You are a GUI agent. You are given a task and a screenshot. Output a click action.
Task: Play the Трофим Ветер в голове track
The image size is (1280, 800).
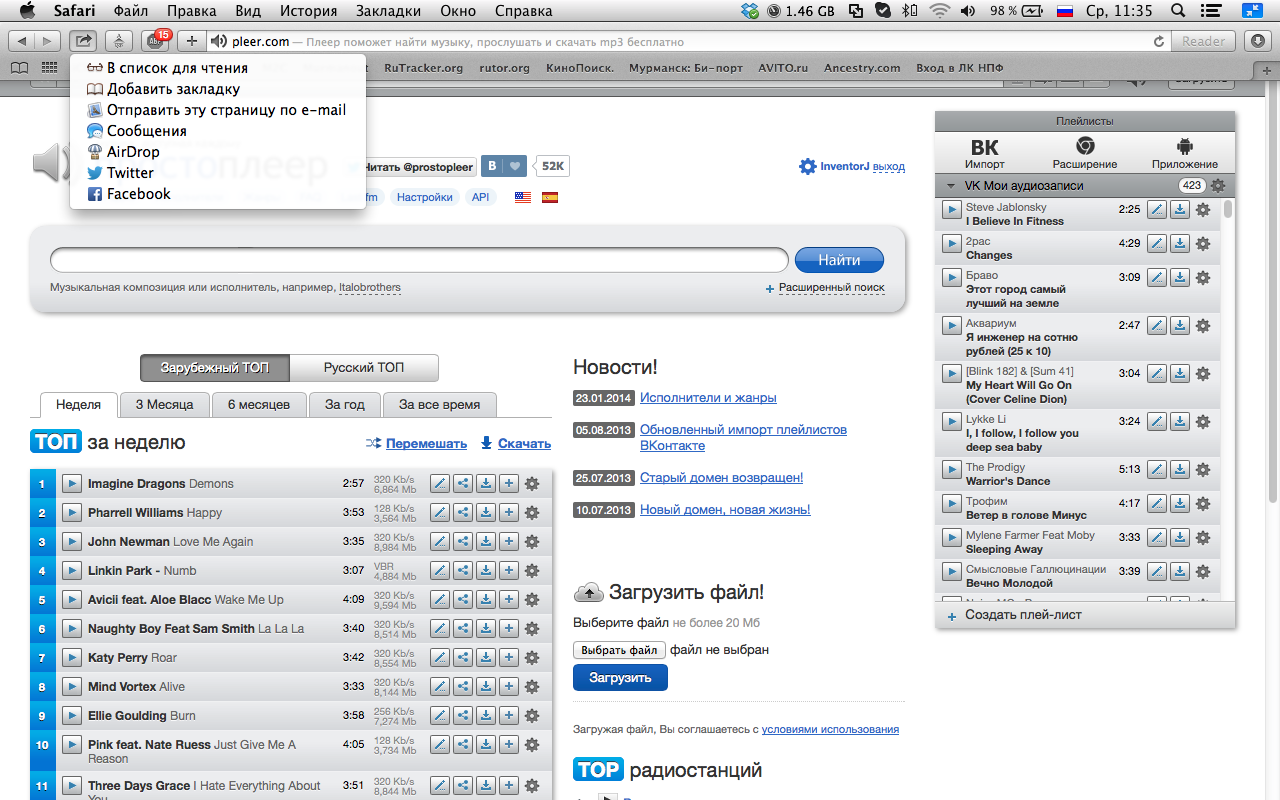(952, 504)
